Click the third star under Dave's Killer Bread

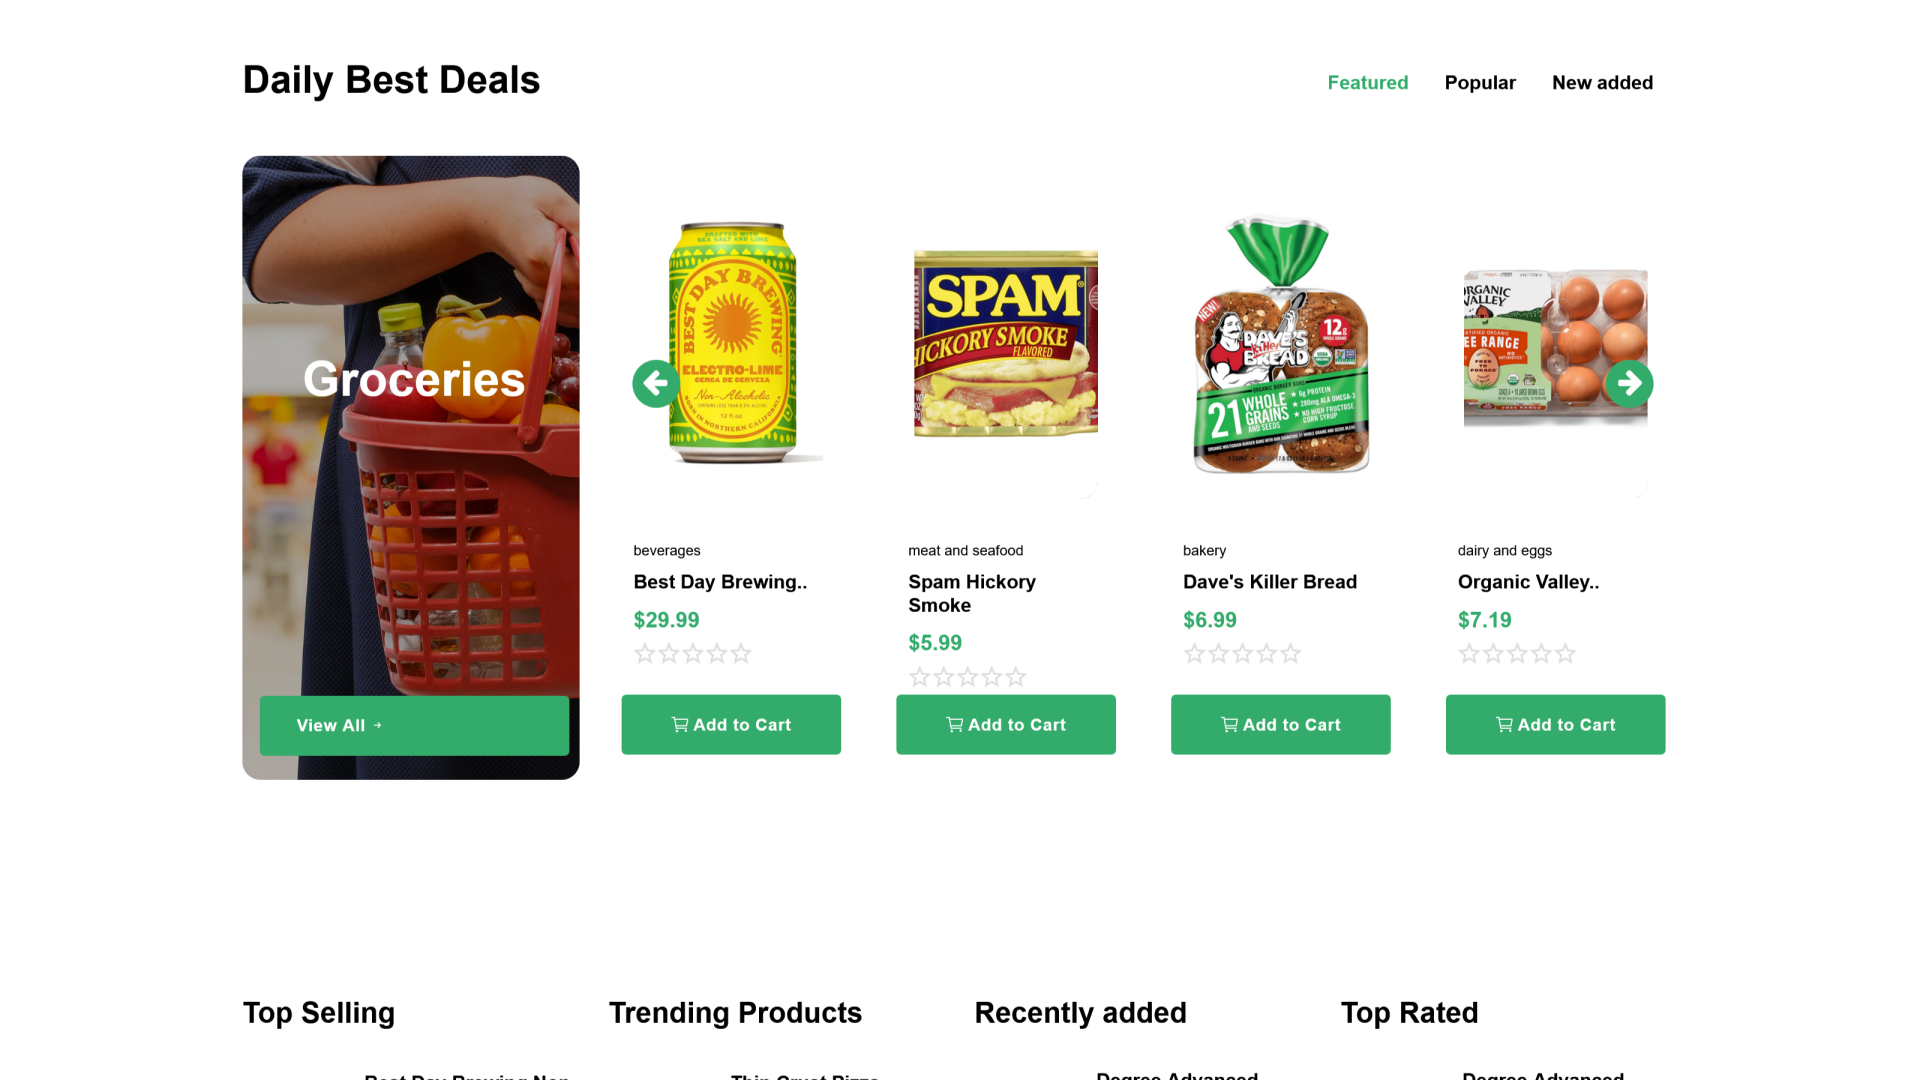(x=1242, y=654)
